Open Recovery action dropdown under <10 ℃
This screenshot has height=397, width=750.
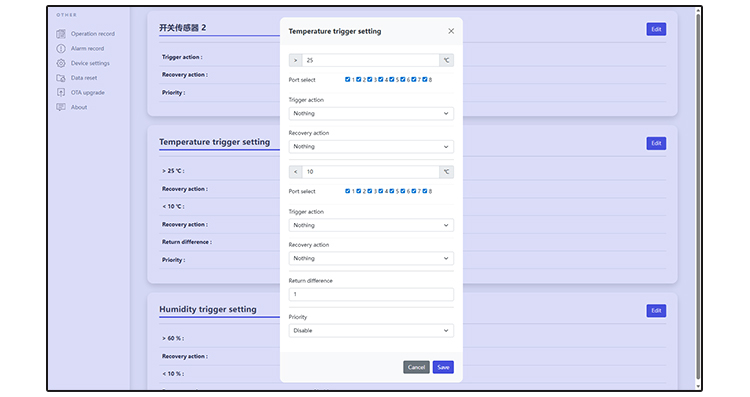tap(371, 258)
